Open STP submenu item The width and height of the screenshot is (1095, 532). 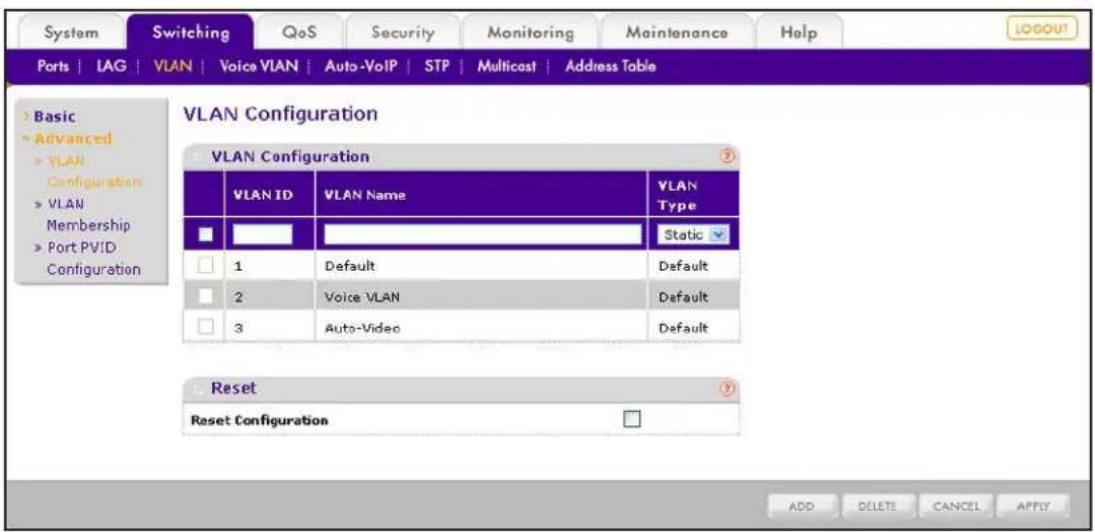point(435,67)
